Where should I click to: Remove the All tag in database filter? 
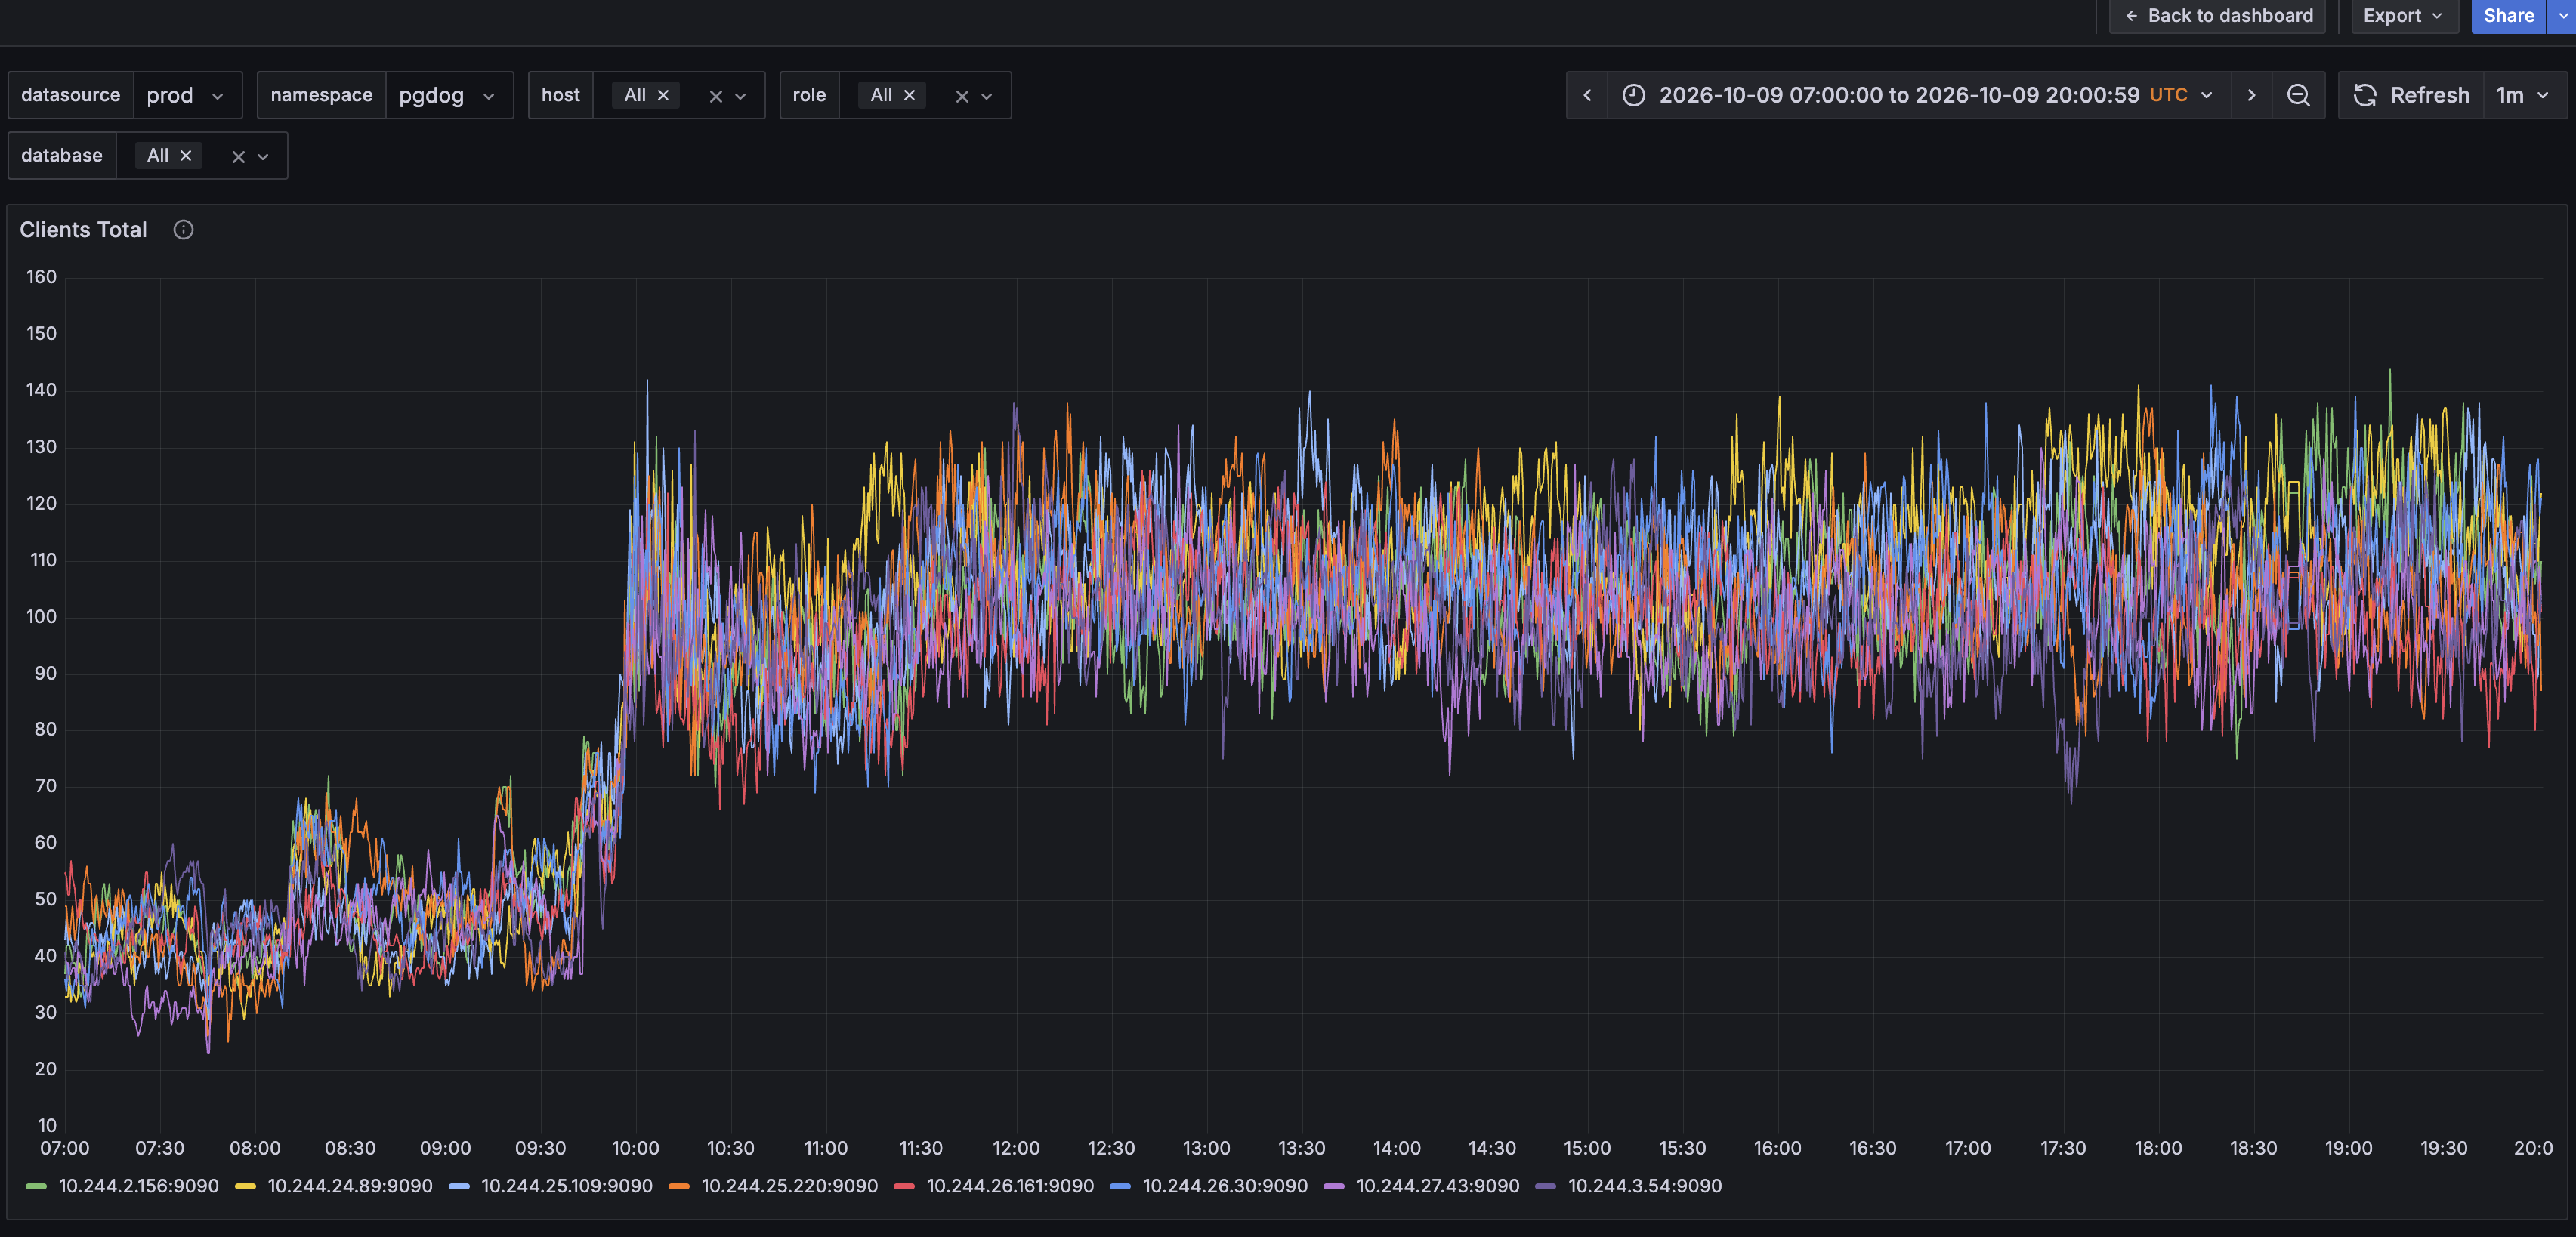point(185,156)
